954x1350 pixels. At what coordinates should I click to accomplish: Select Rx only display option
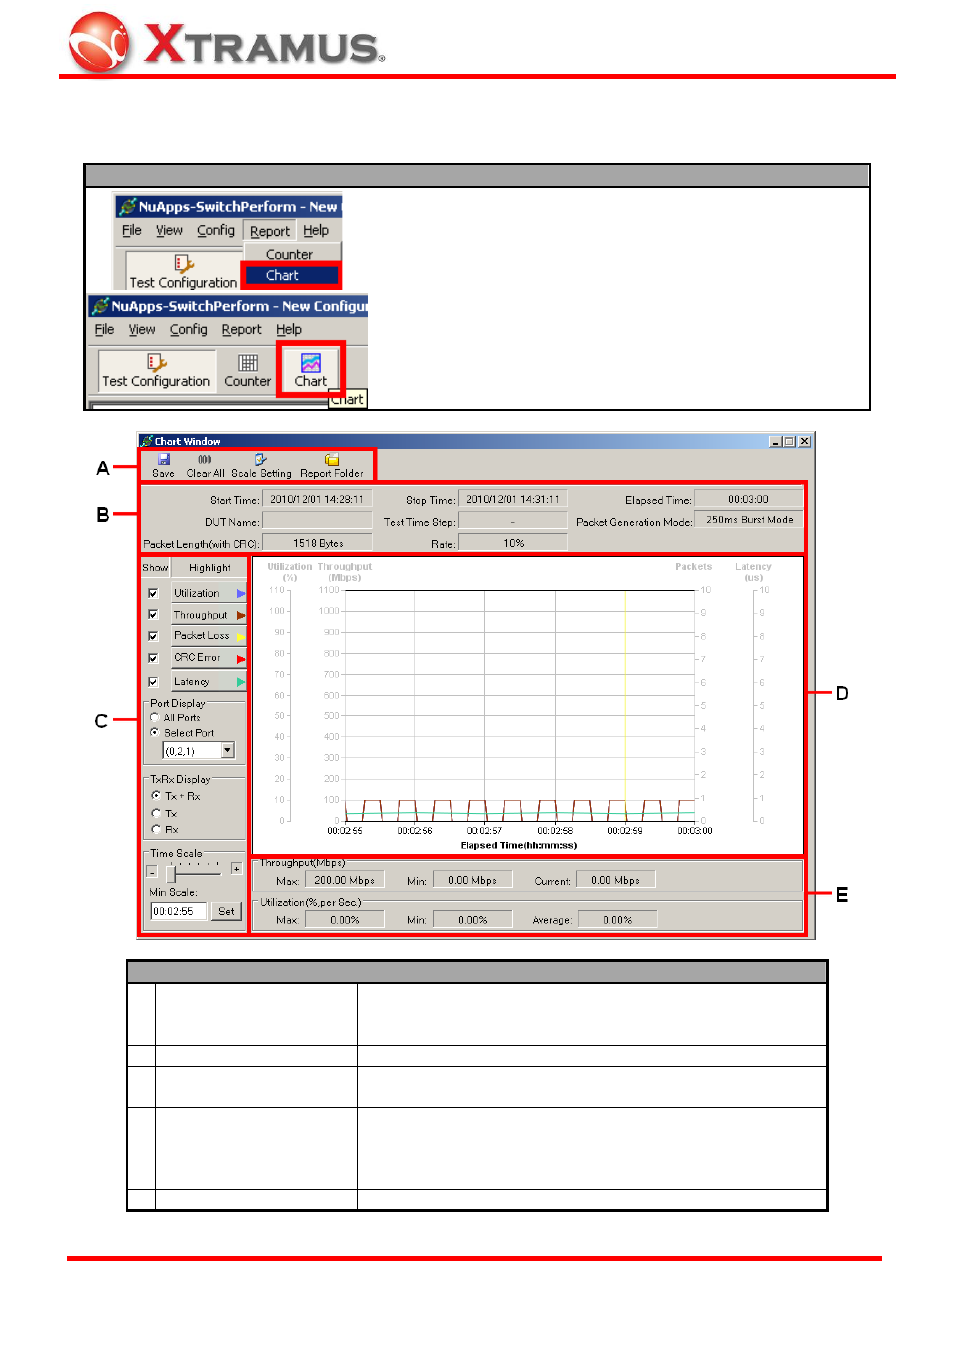click(156, 829)
